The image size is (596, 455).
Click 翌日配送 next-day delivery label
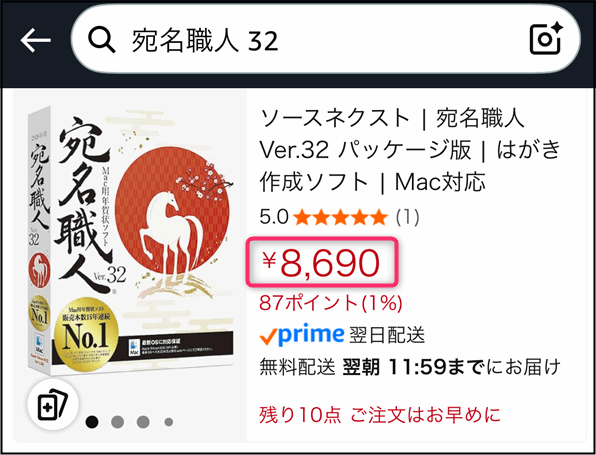click(387, 335)
